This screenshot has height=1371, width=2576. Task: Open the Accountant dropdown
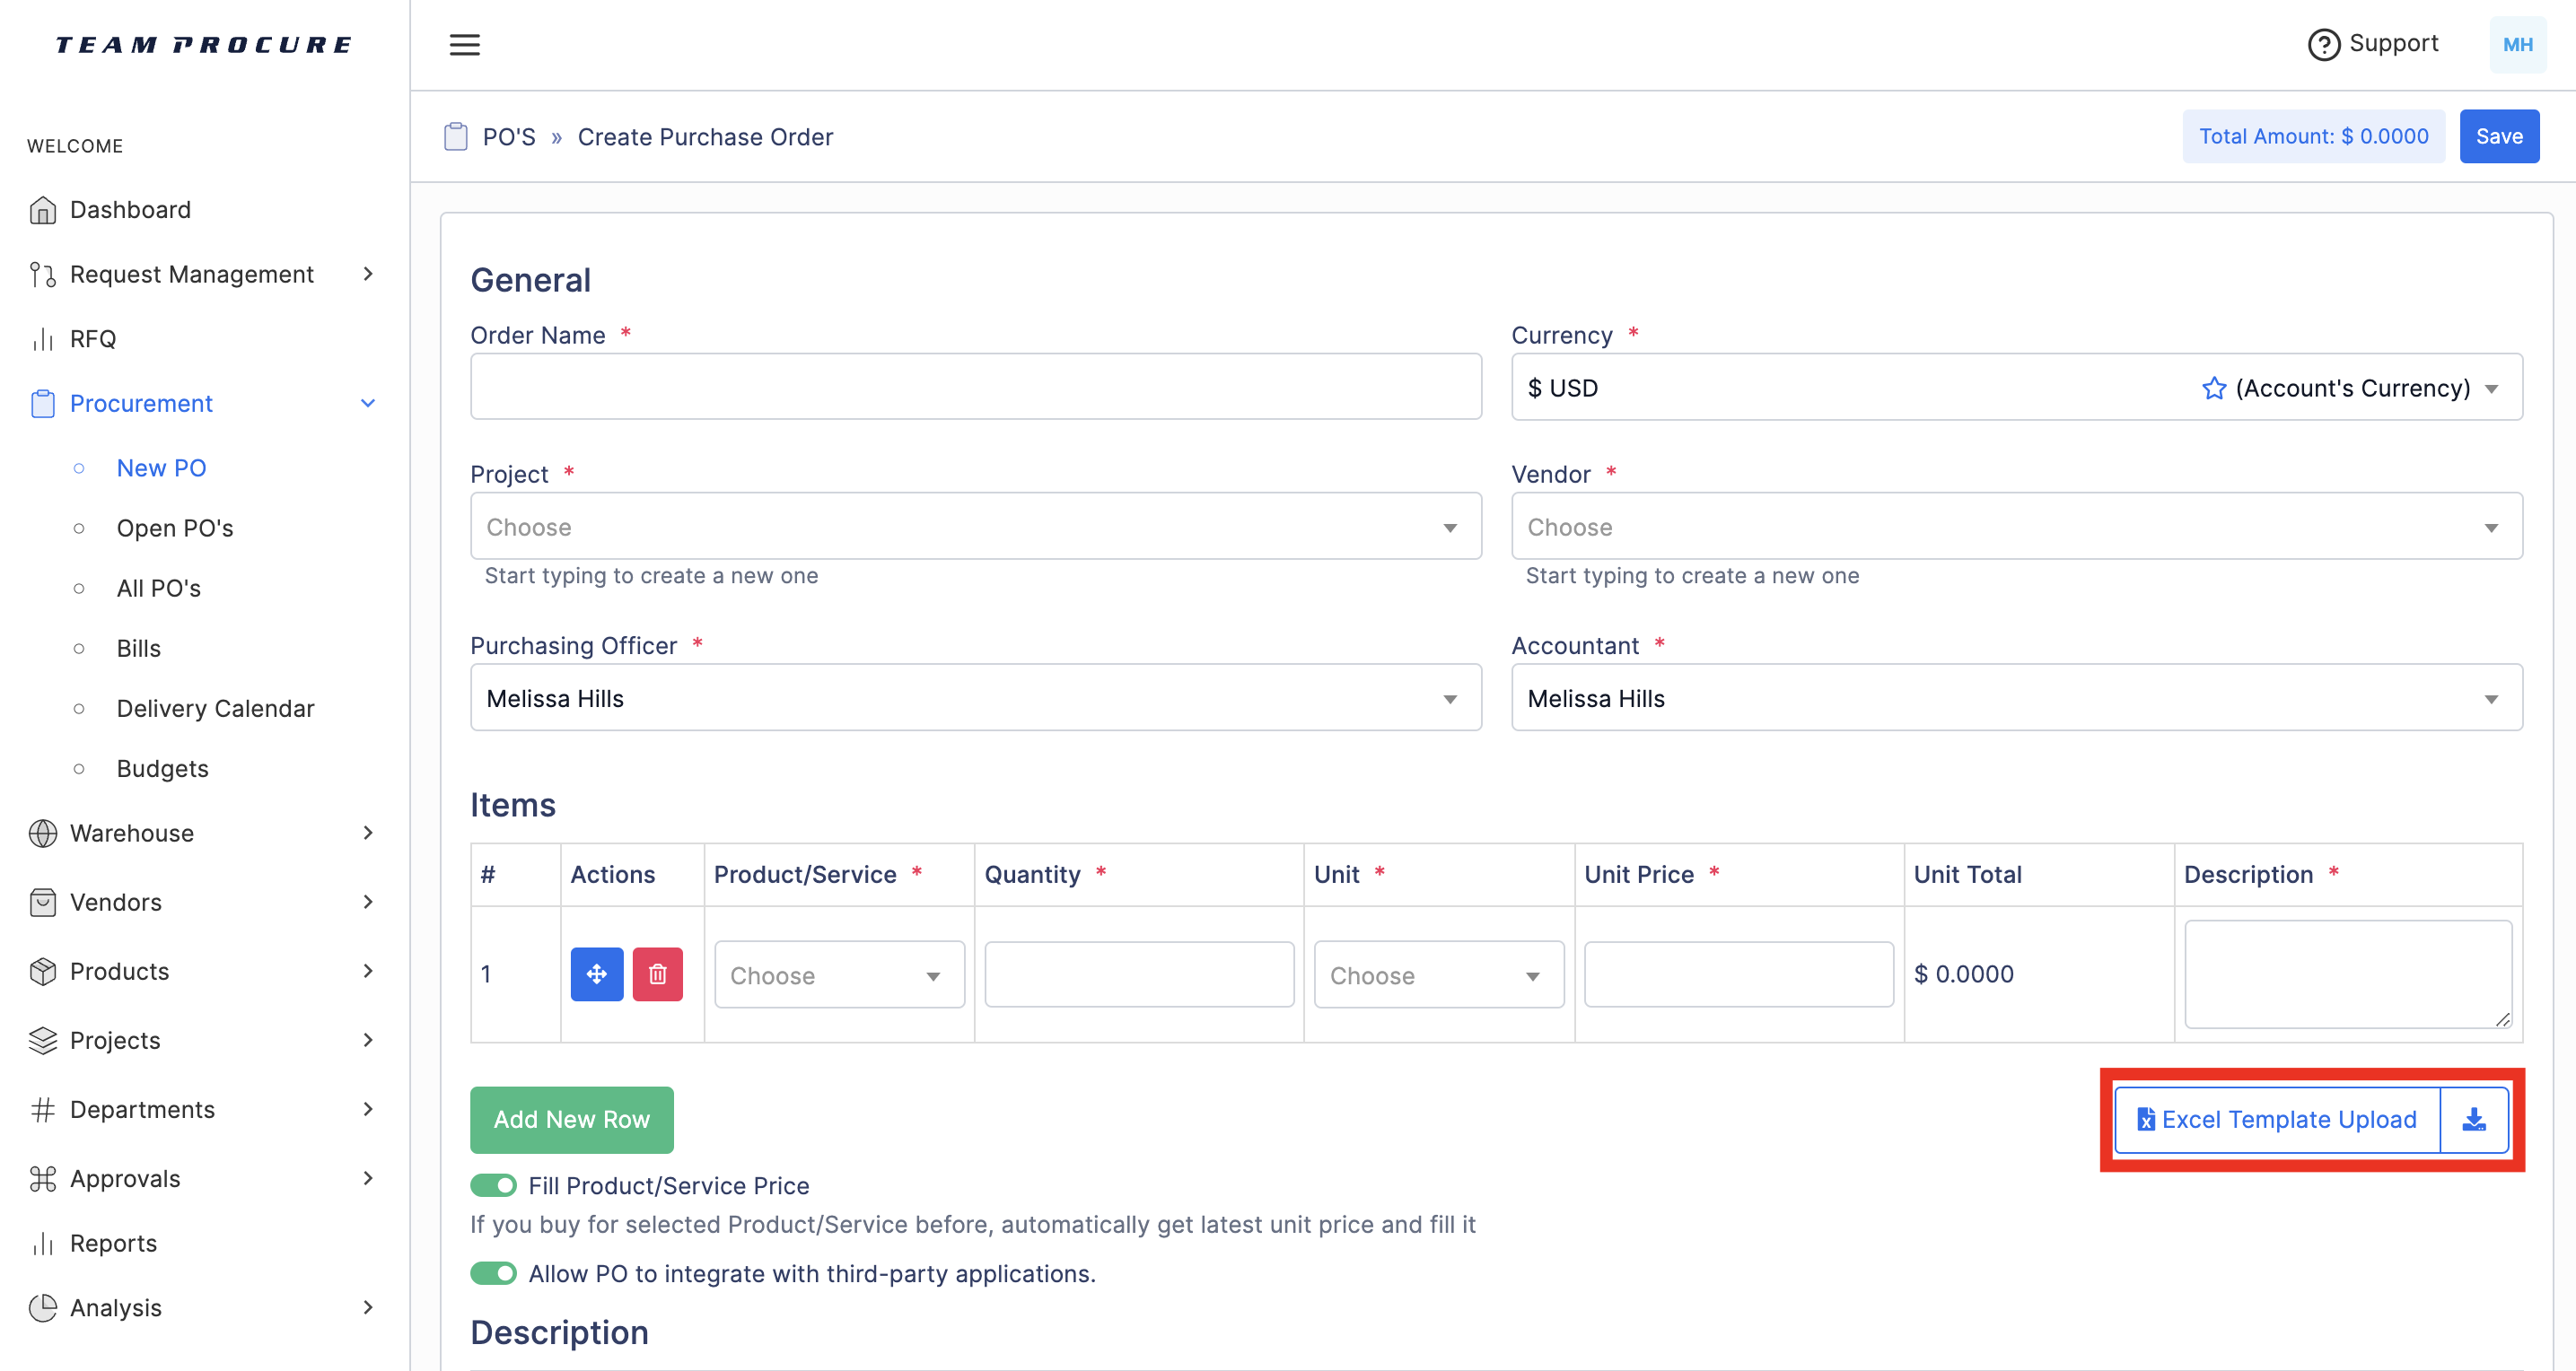click(2016, 698)
